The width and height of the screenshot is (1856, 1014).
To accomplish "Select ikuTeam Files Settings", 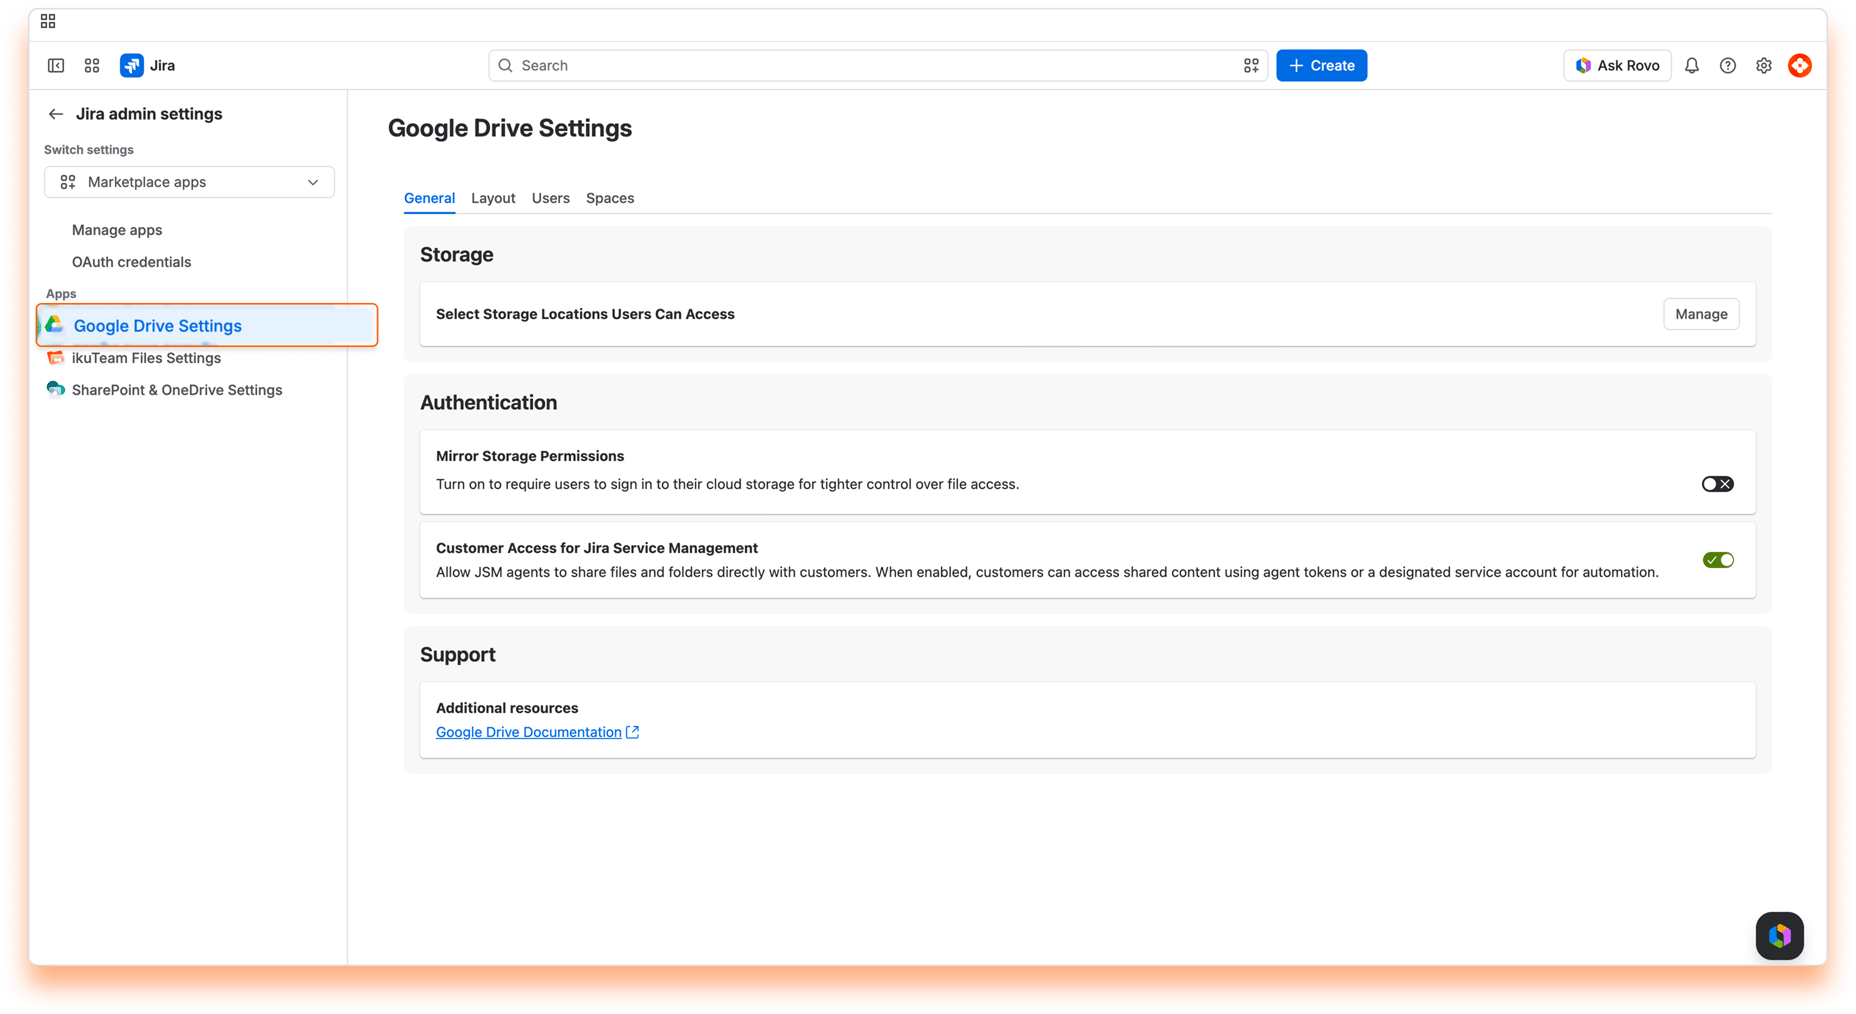I will (146, 358).
